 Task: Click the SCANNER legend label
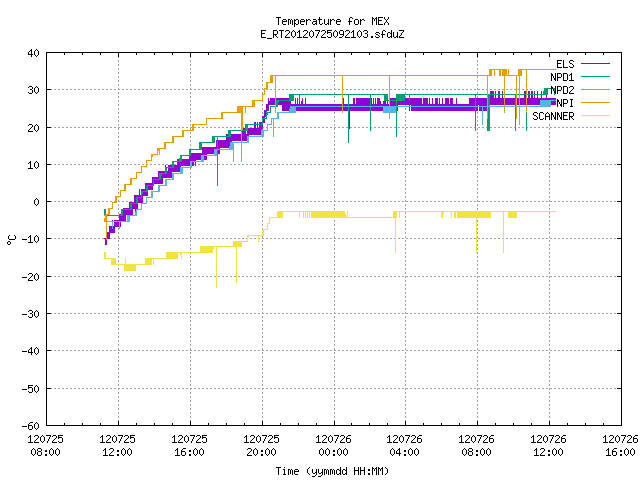[x=553, y=116]
